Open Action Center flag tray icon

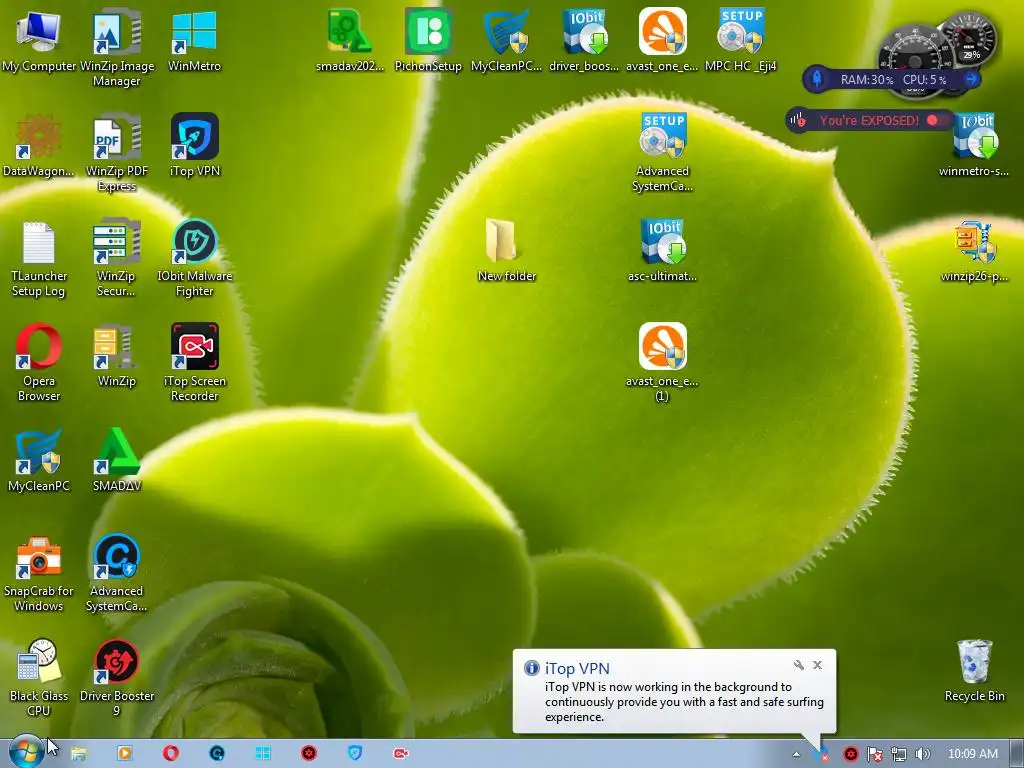pos(874,754)
